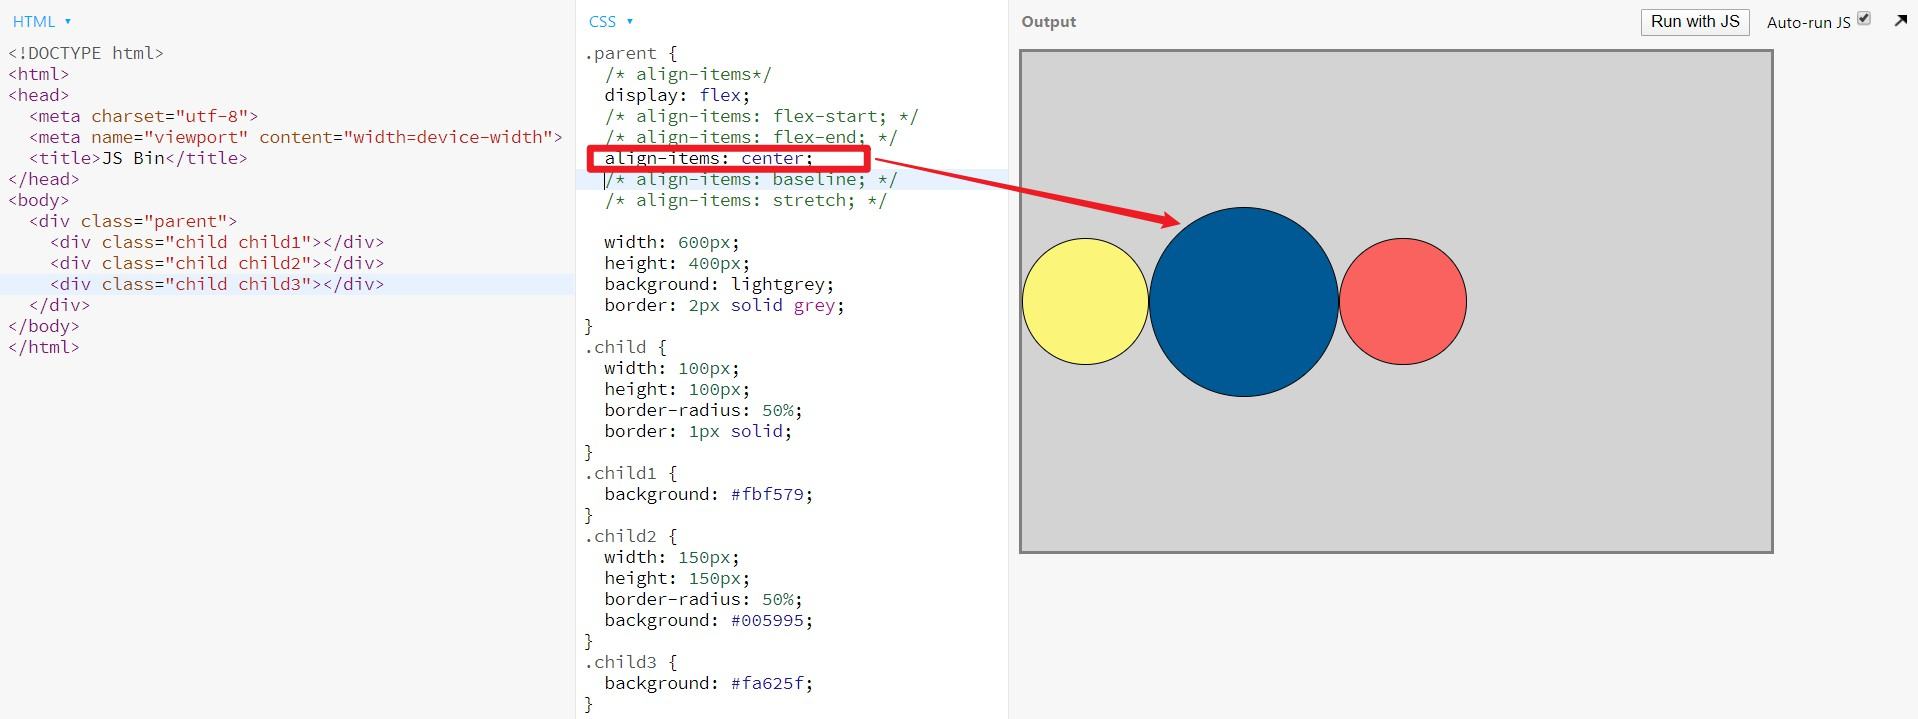This screenshot has width=1918, height=719.
Task: Pop out the output in new window
Action: [1900, 20]
